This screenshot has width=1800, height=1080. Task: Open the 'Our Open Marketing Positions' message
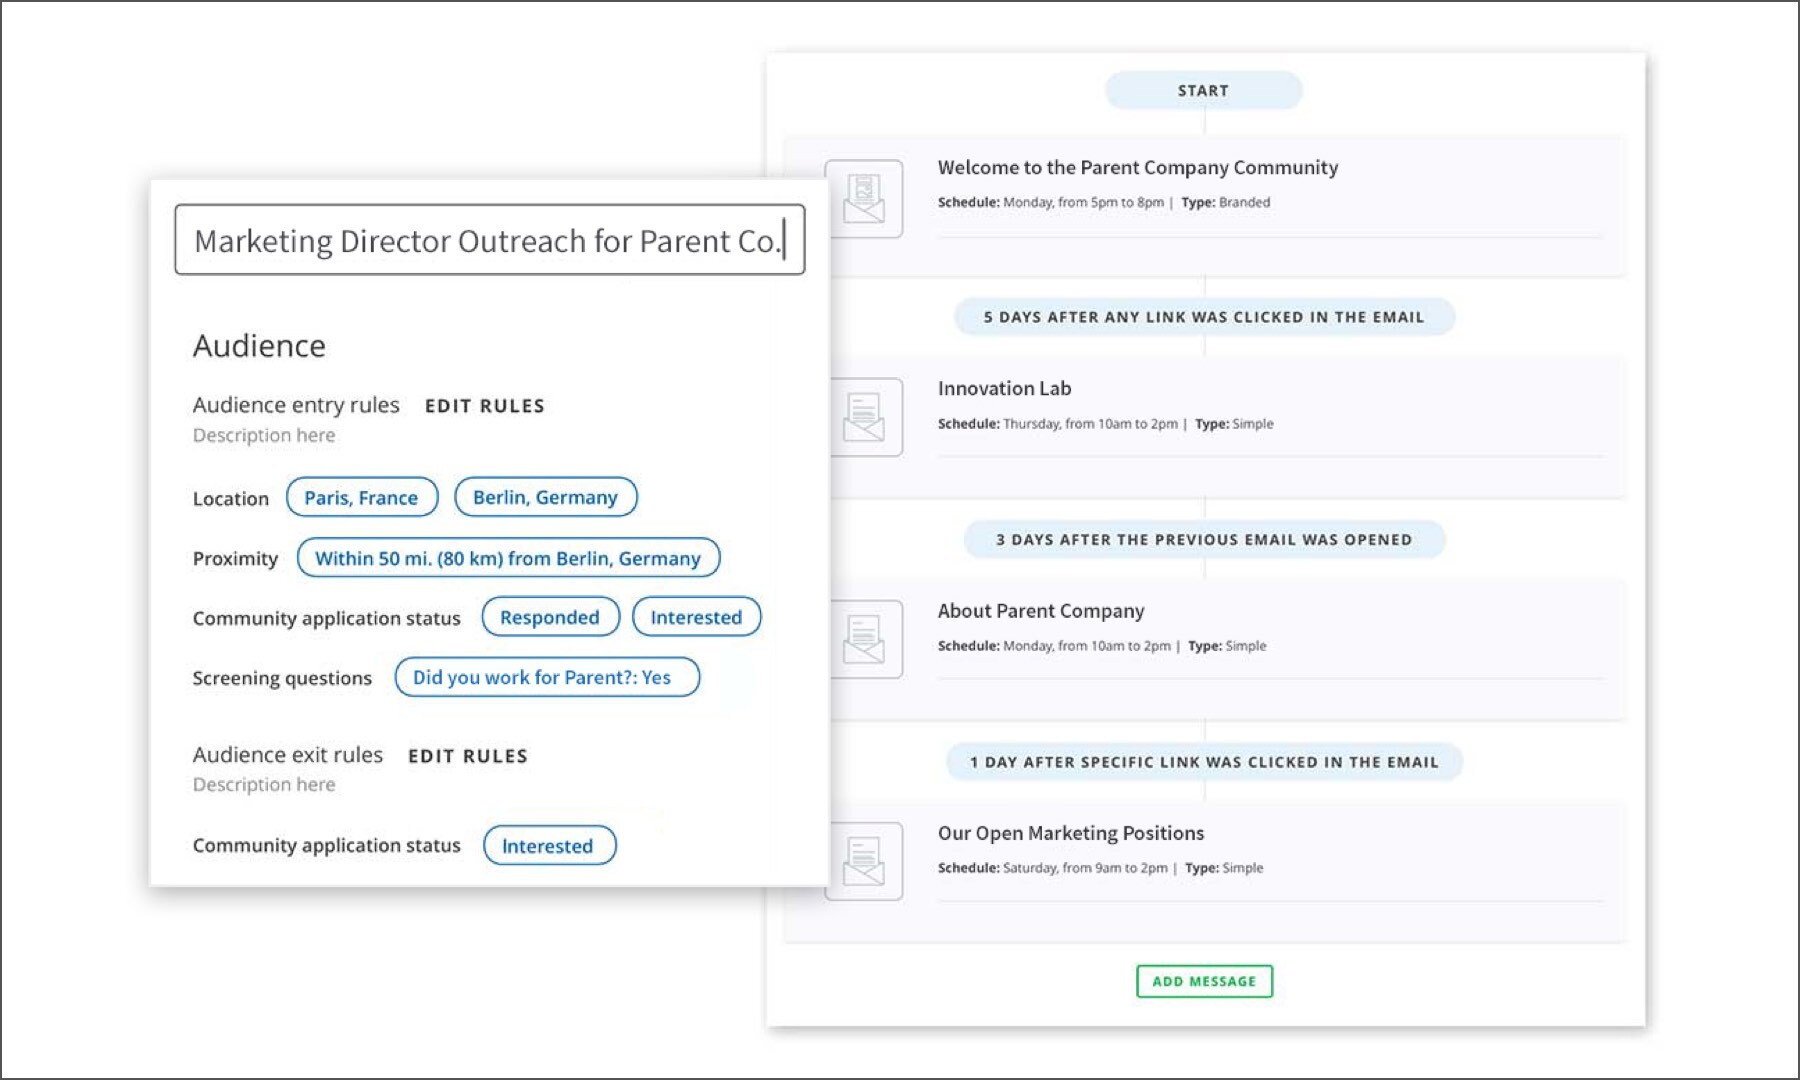[x=1070, y=833]
